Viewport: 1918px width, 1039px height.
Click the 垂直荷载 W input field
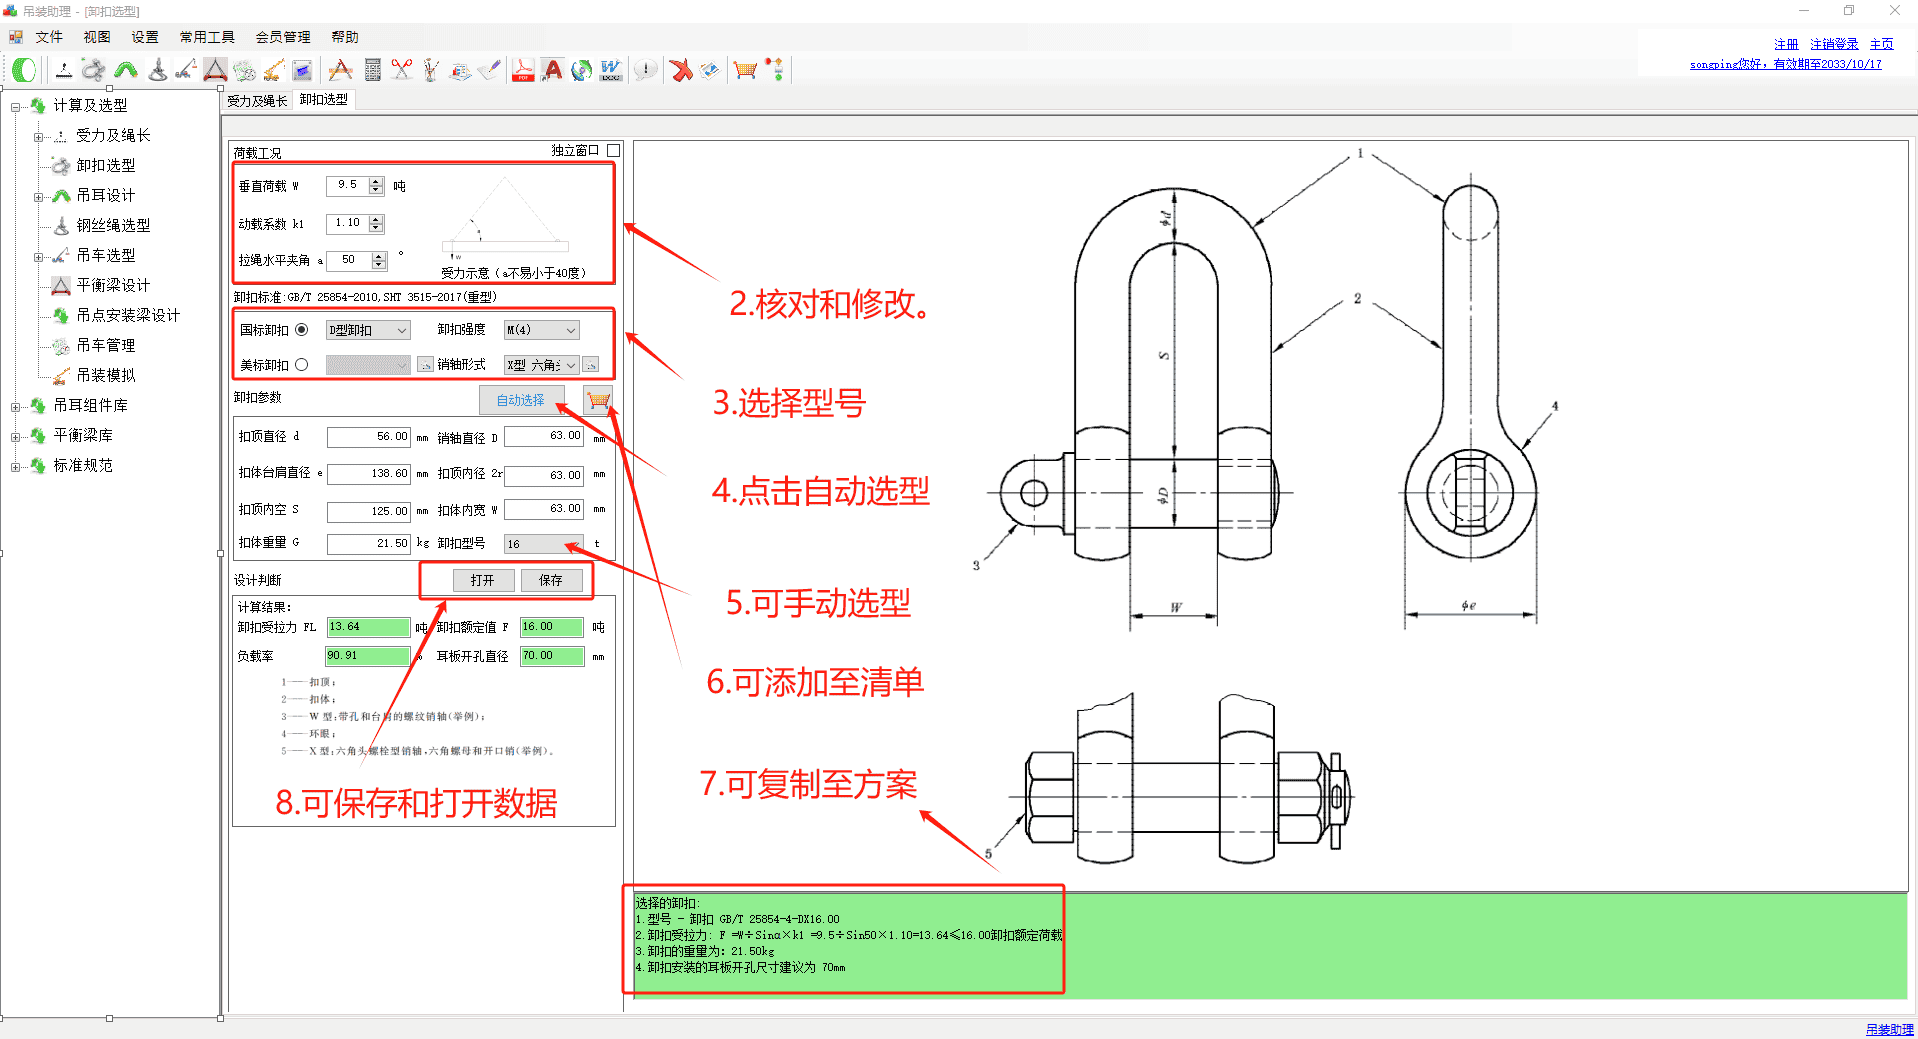click(x=348, y=185)
